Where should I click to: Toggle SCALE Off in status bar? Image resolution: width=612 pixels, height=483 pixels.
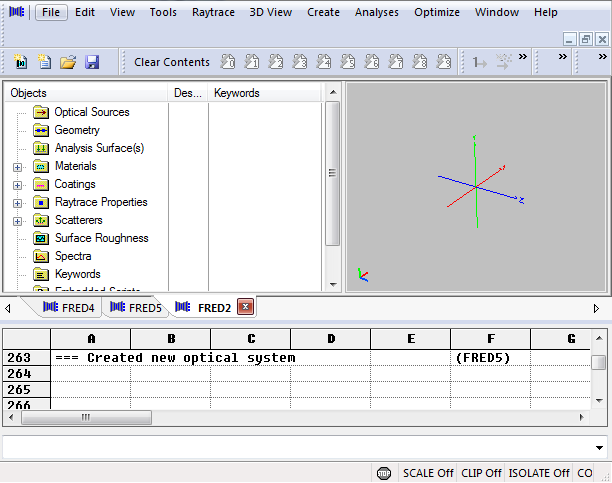tap(428, 473)
